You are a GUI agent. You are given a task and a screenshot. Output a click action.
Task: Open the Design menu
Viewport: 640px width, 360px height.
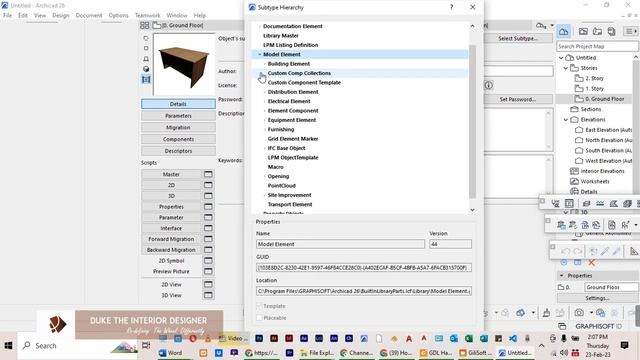point(60,15)
